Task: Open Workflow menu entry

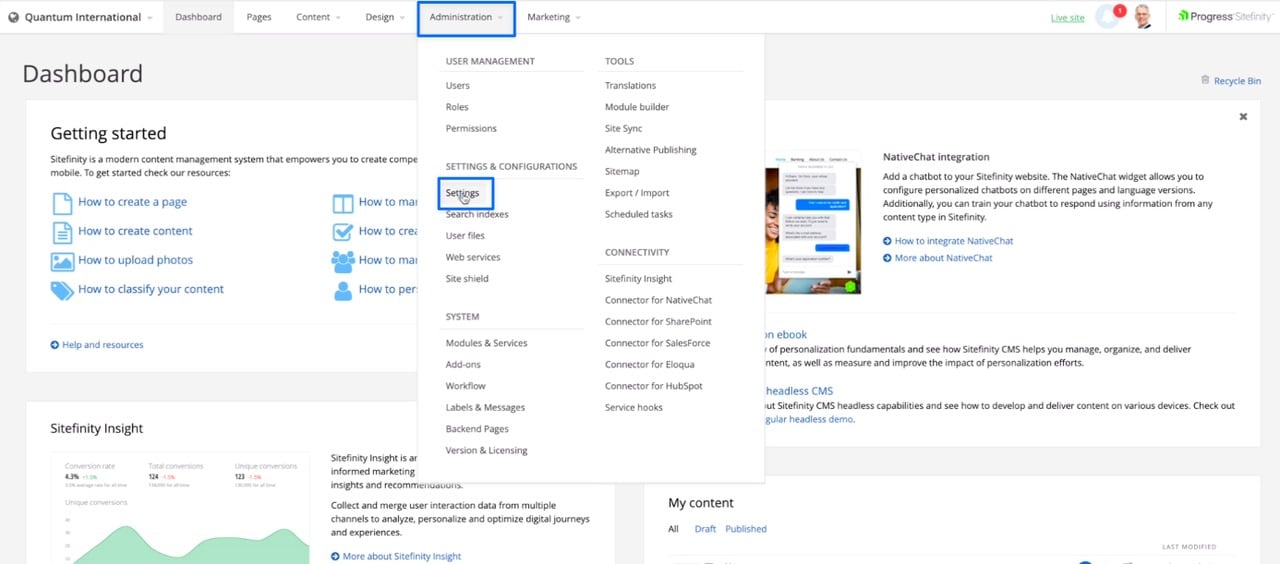Action: [465, 386]
